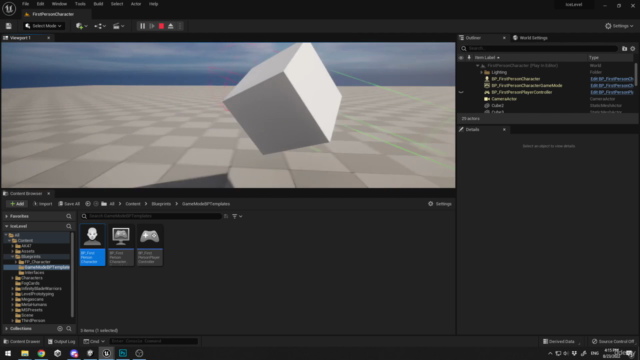Focus Search GameModeBPTemplates field
The height and width of the screenshot is (360, 640).
coord(151,216)
